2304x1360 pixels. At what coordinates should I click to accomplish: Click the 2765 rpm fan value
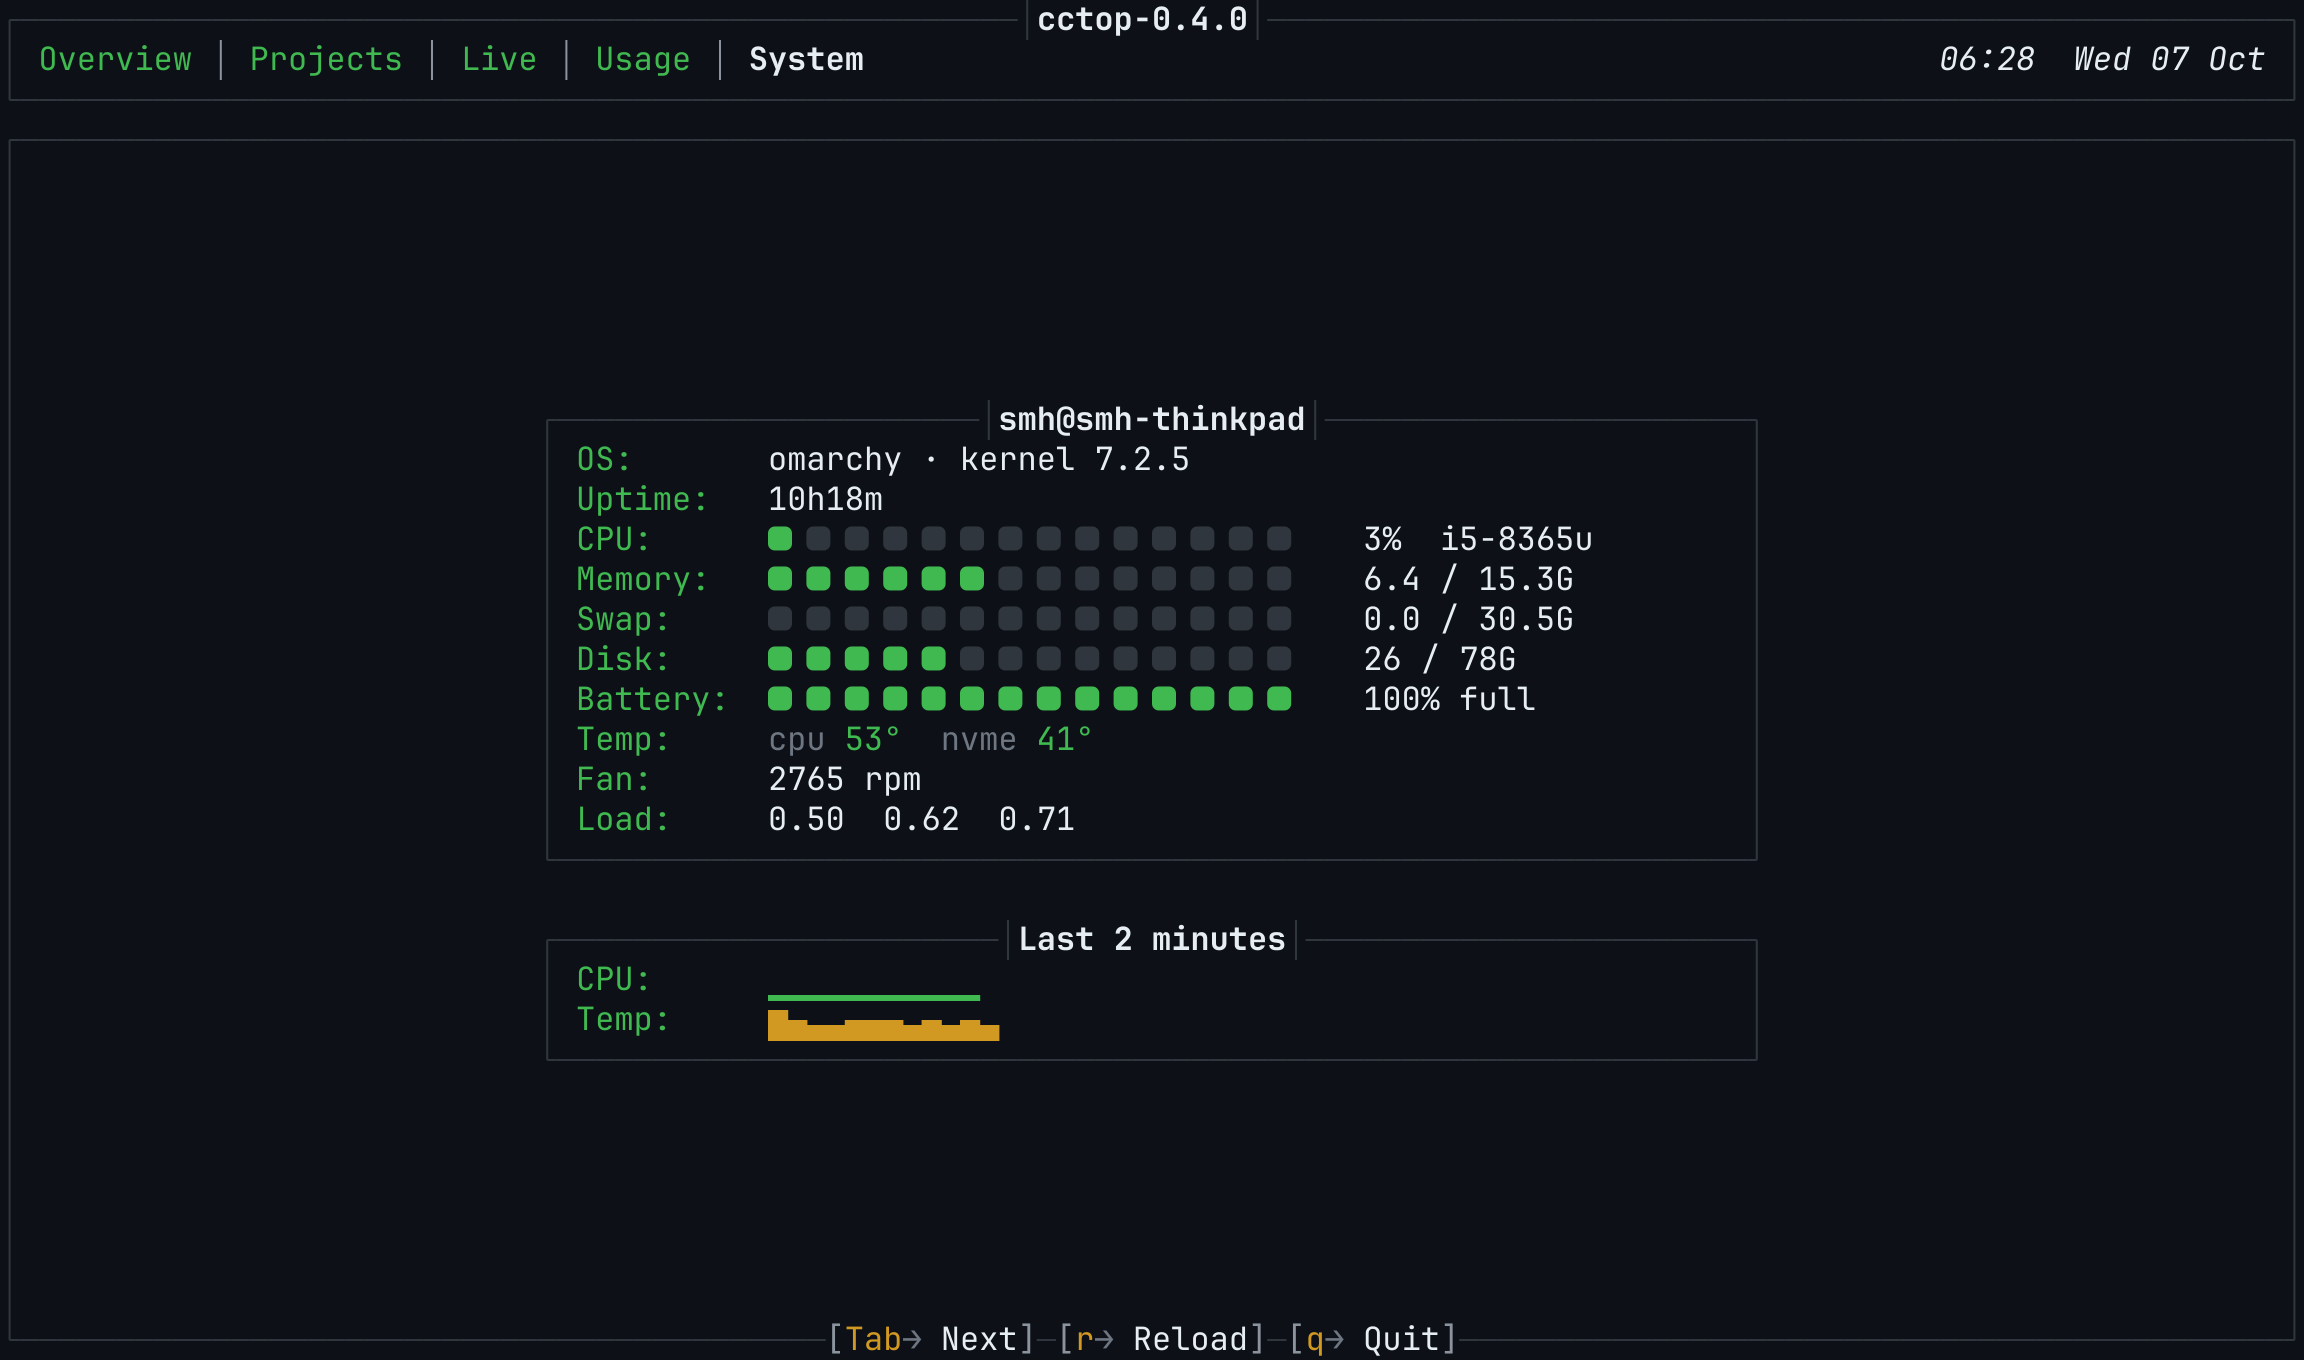[x=844, y=779]
